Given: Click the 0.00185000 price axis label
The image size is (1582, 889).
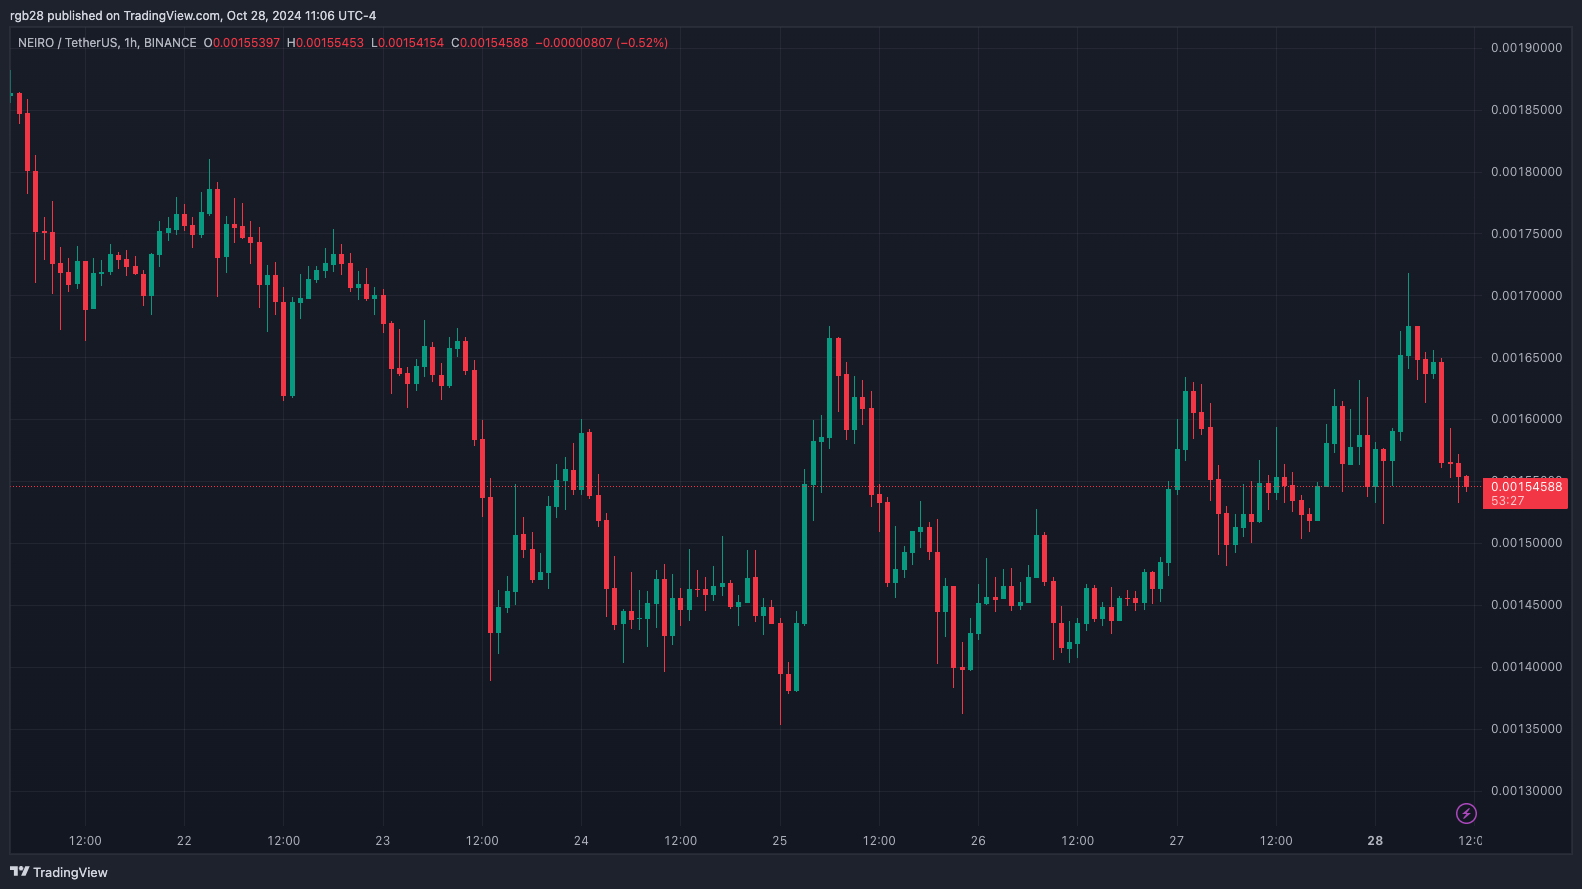Looking at the screenshot, I should [1526, 110].
